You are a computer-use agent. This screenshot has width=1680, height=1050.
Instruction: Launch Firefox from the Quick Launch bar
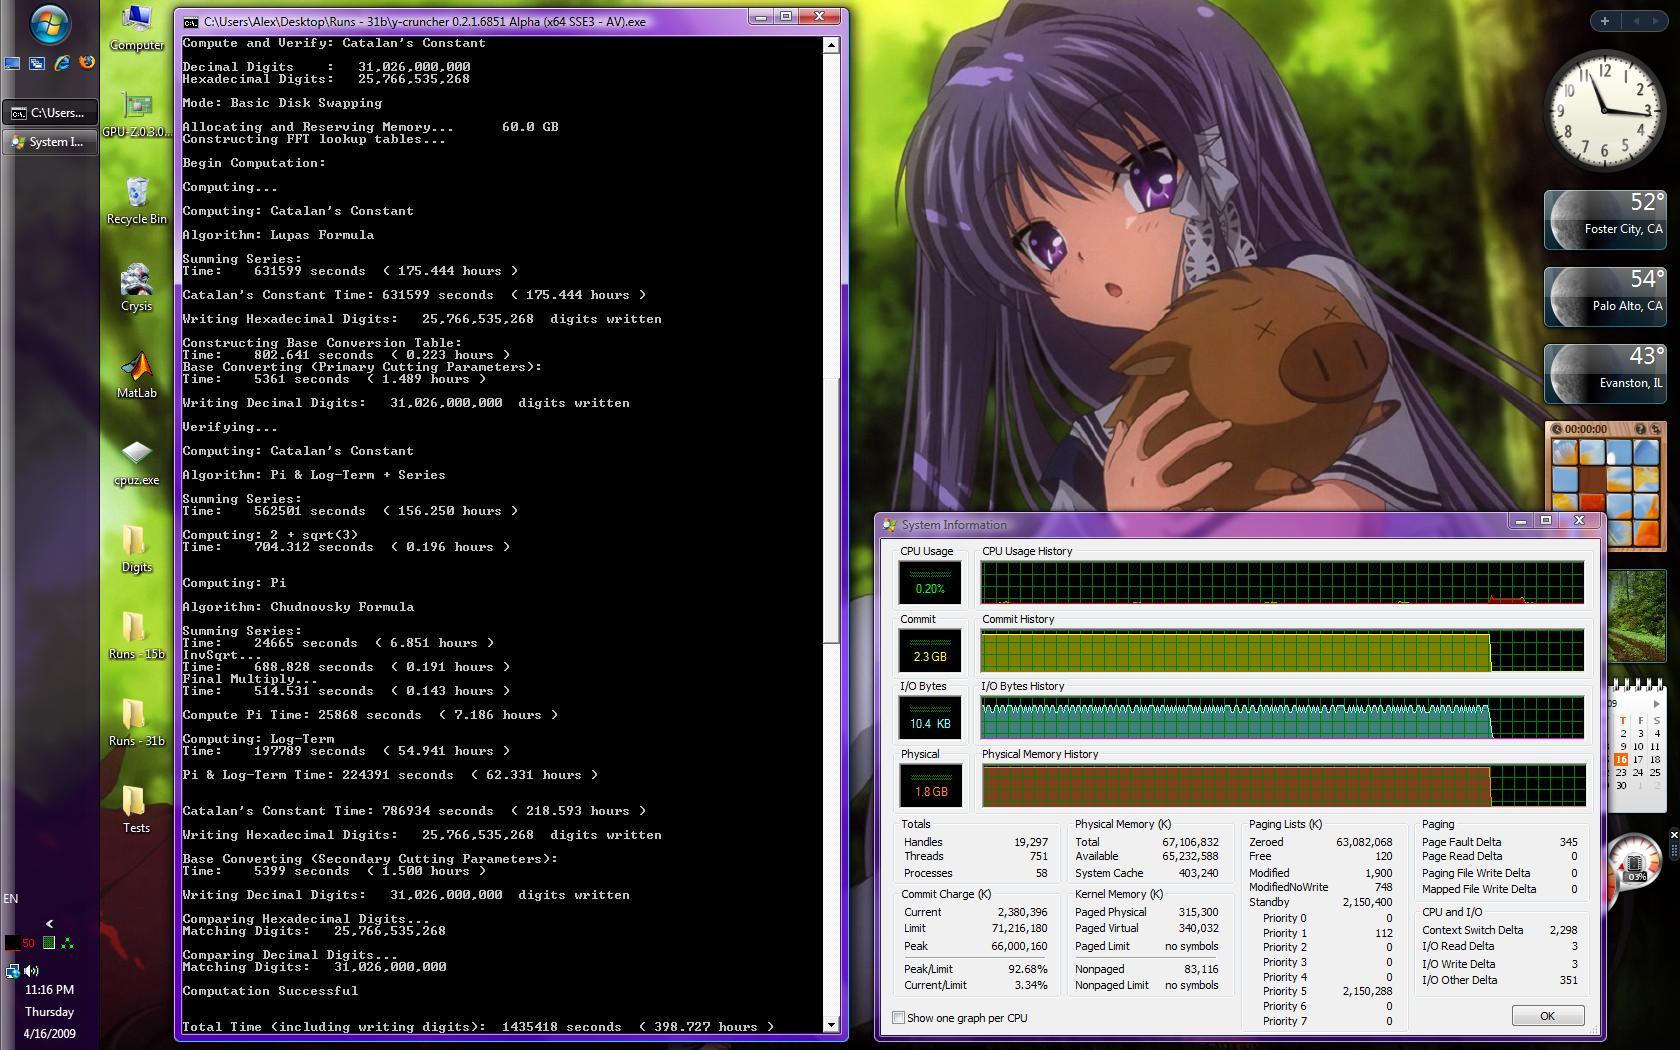(87, 62)
